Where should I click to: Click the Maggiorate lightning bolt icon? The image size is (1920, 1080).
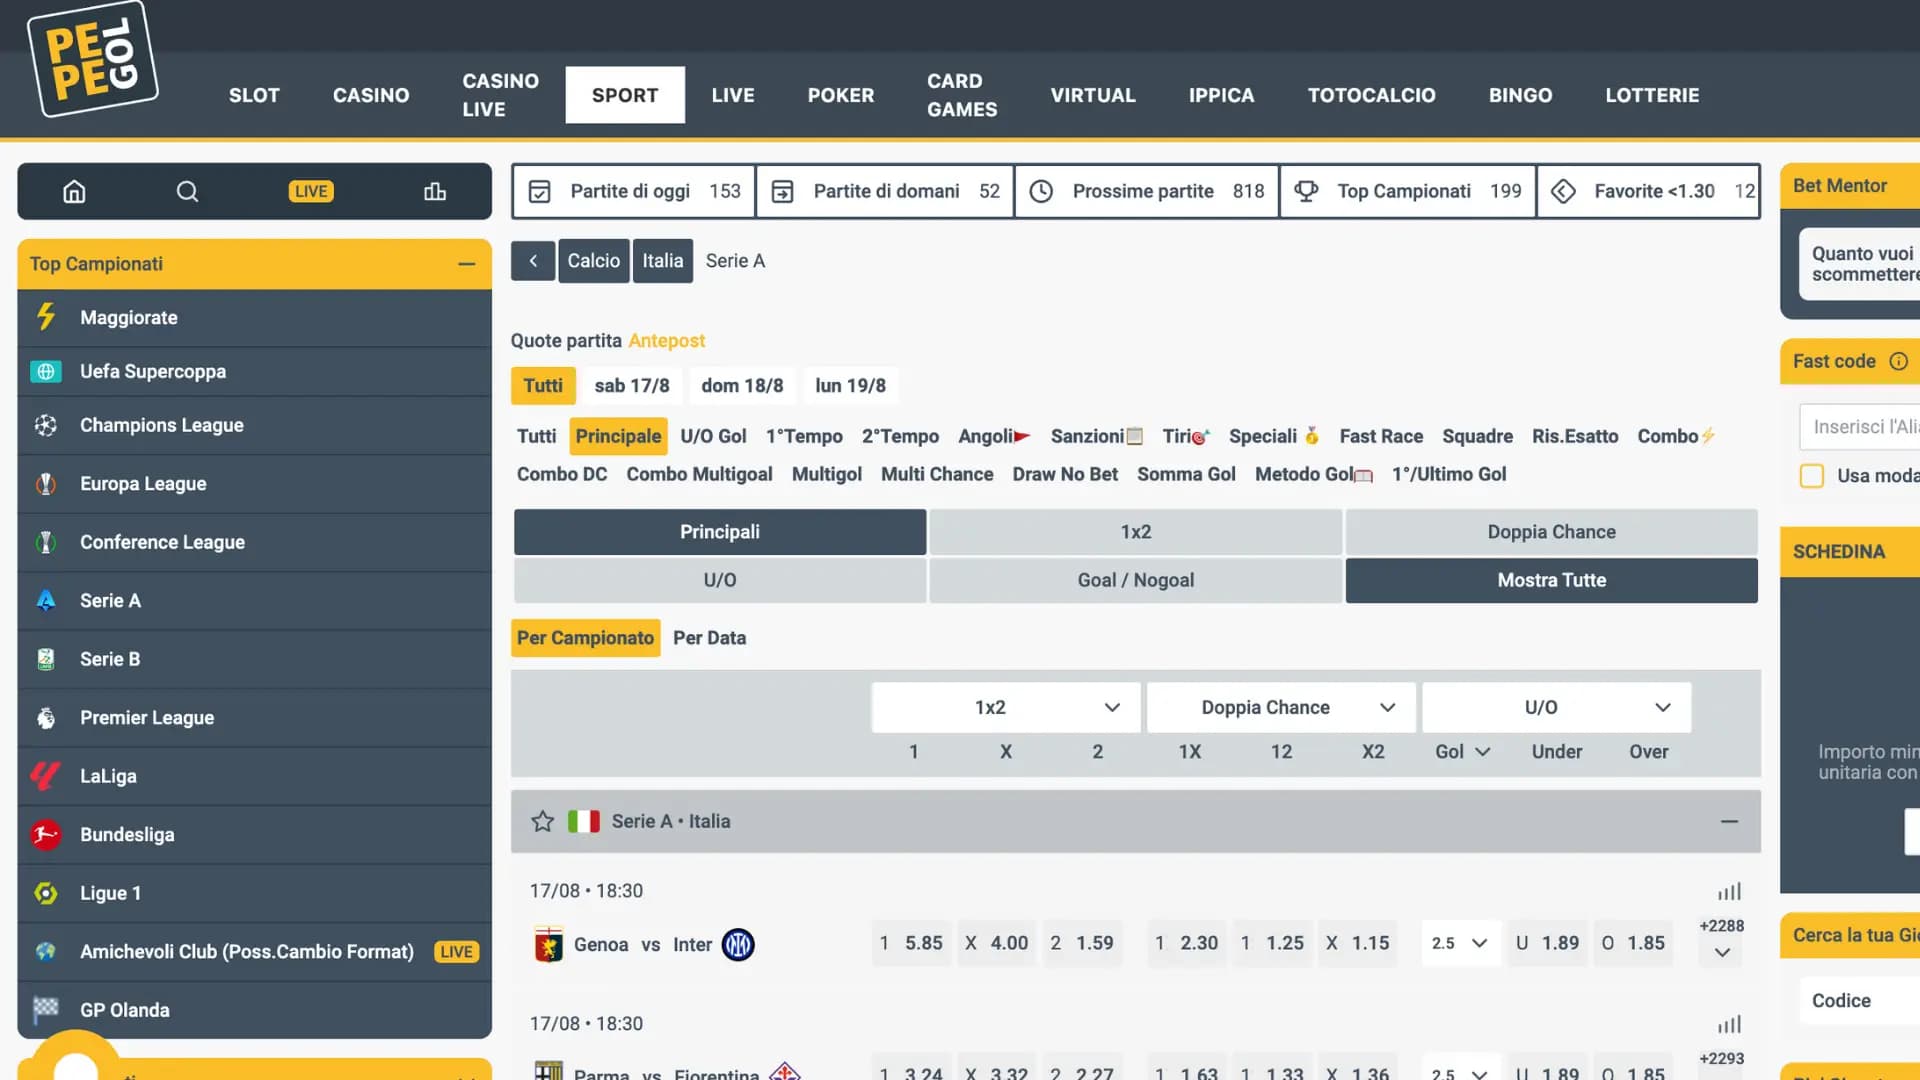click(x=46, y=317)
